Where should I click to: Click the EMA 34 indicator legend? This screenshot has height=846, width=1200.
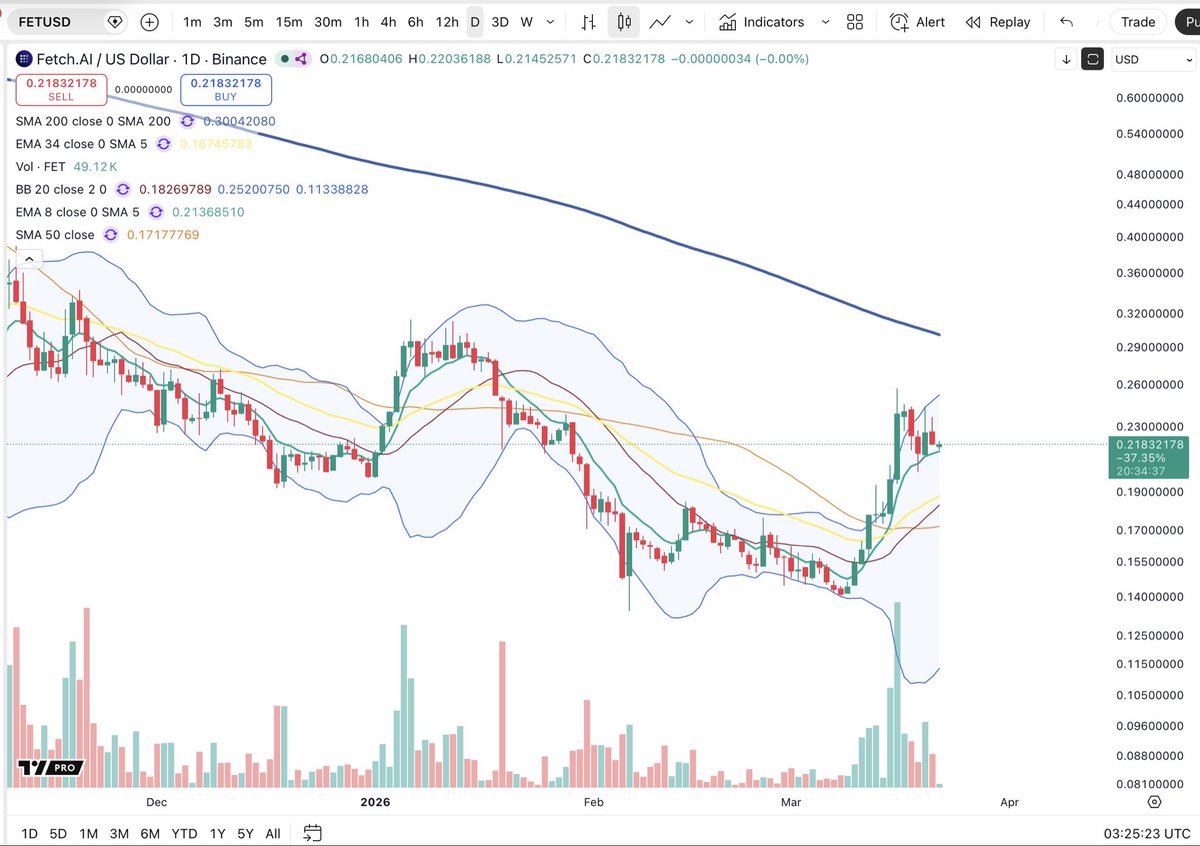tap(82, 144)
